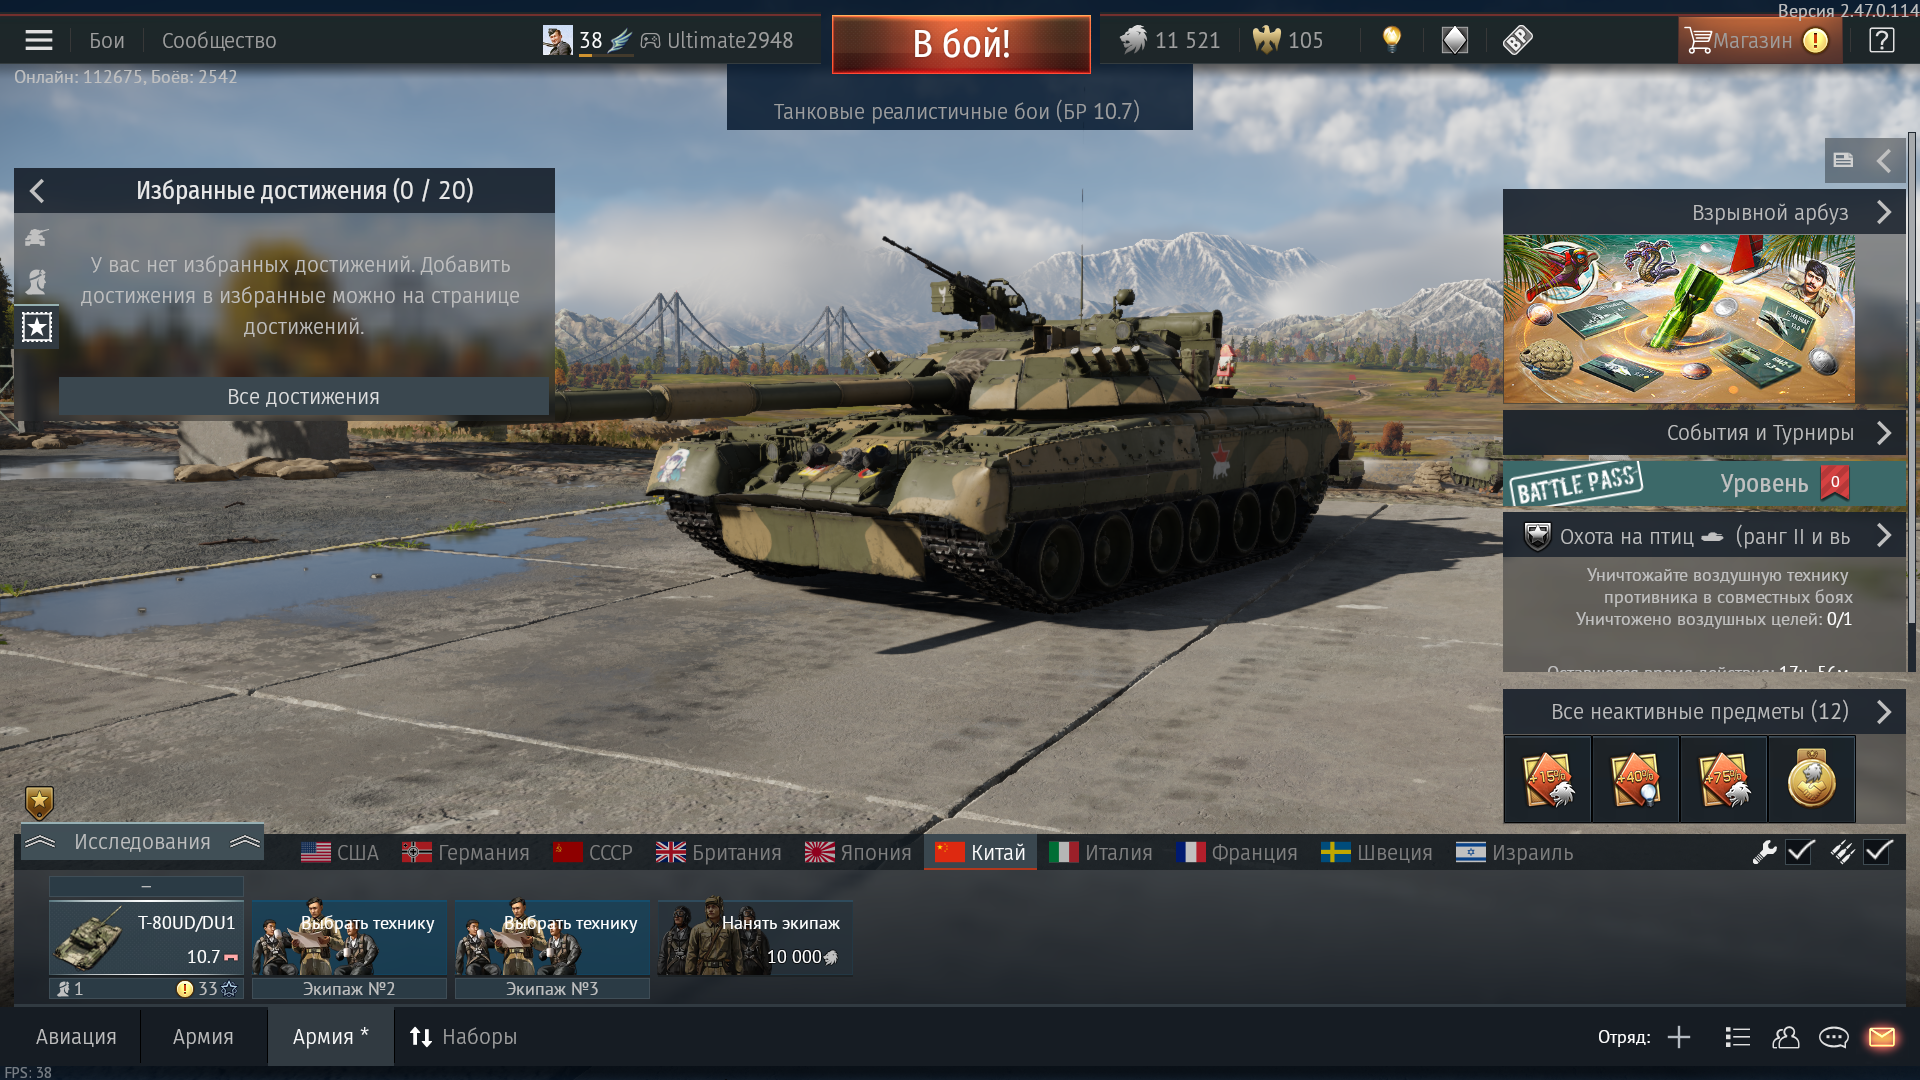Select the СССР nation tab
Image resolution: width=1920 pixels, height=1080 pixels.
tap(593, 852)
